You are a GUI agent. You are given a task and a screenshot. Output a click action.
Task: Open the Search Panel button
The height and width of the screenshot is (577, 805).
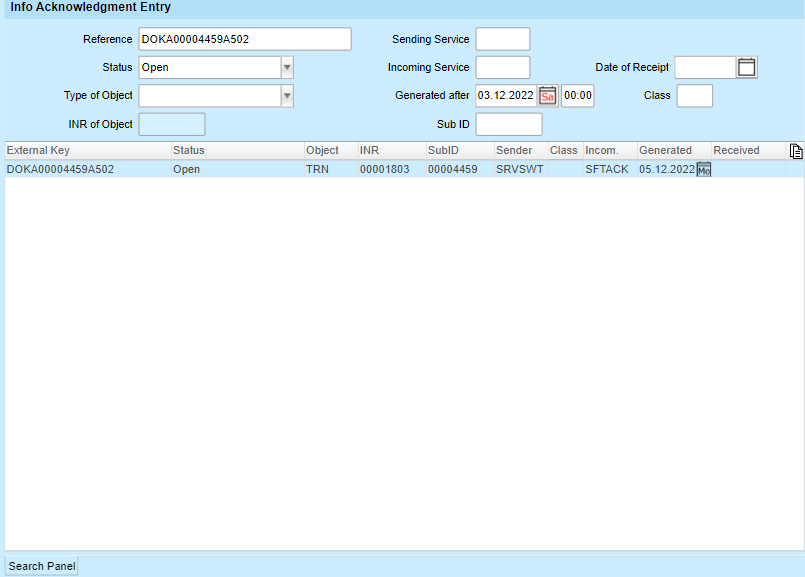42,566
